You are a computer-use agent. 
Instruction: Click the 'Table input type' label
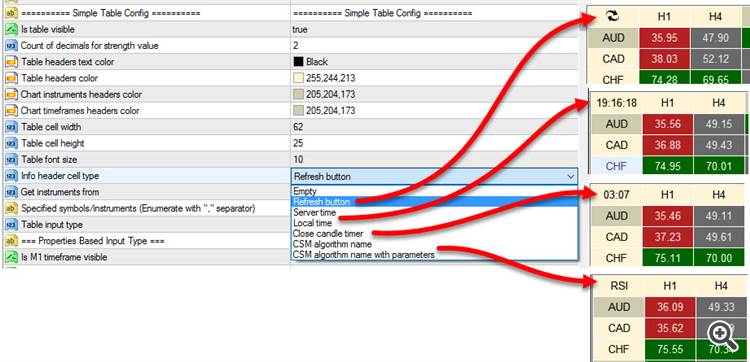click(52, 225)
